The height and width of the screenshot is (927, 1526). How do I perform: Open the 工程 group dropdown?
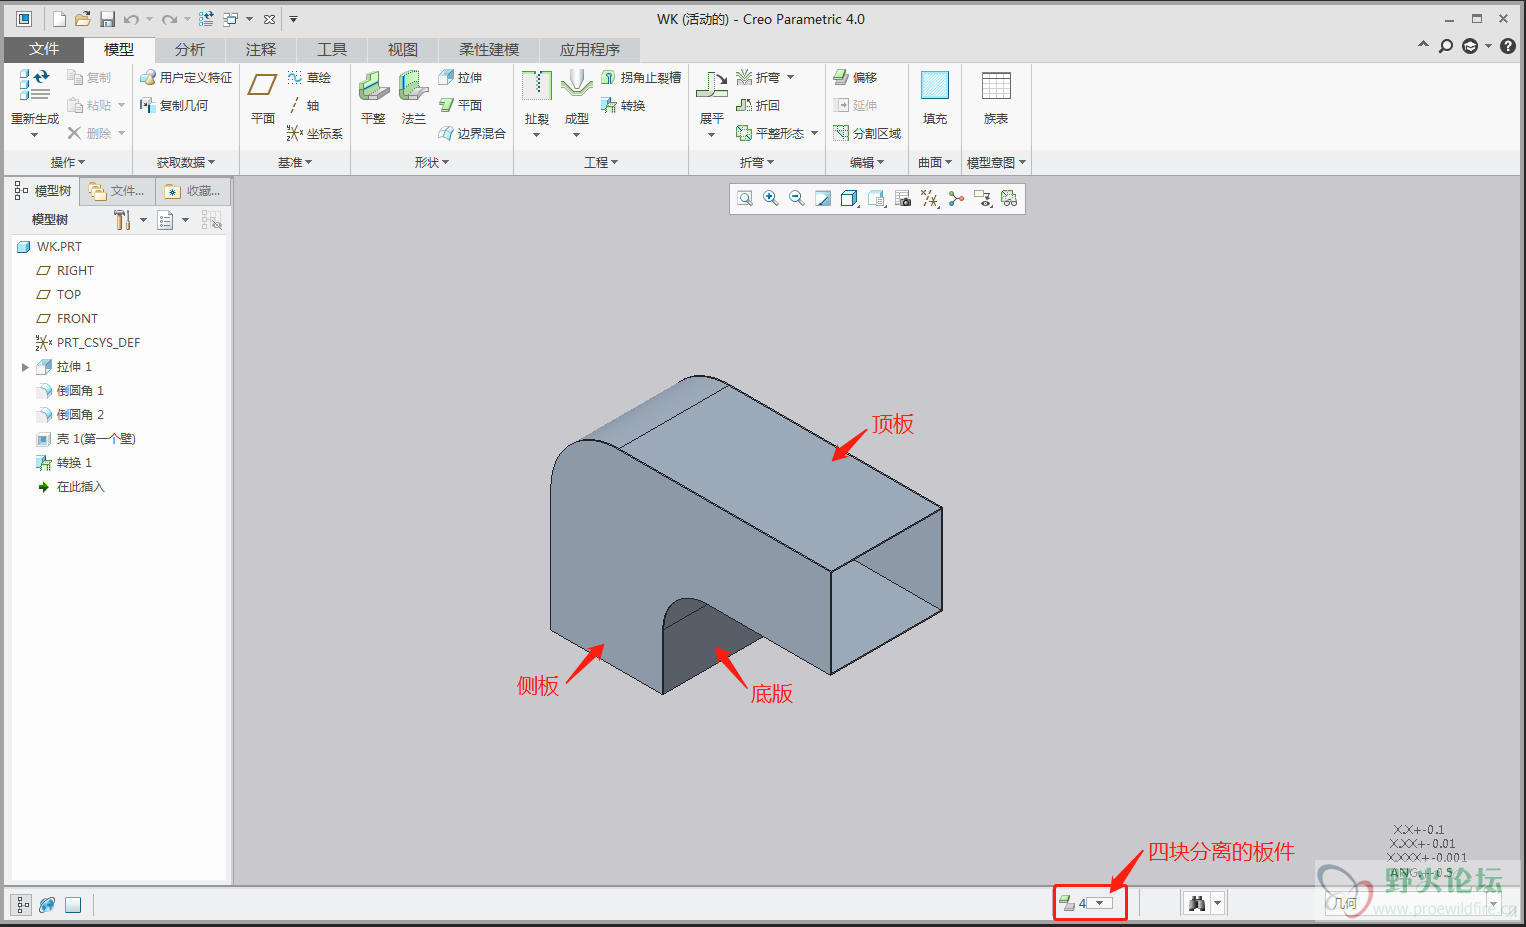601,162
